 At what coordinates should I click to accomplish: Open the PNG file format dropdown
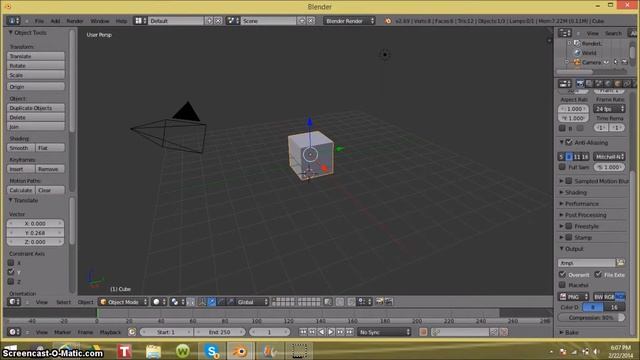(x=574, y=297)
